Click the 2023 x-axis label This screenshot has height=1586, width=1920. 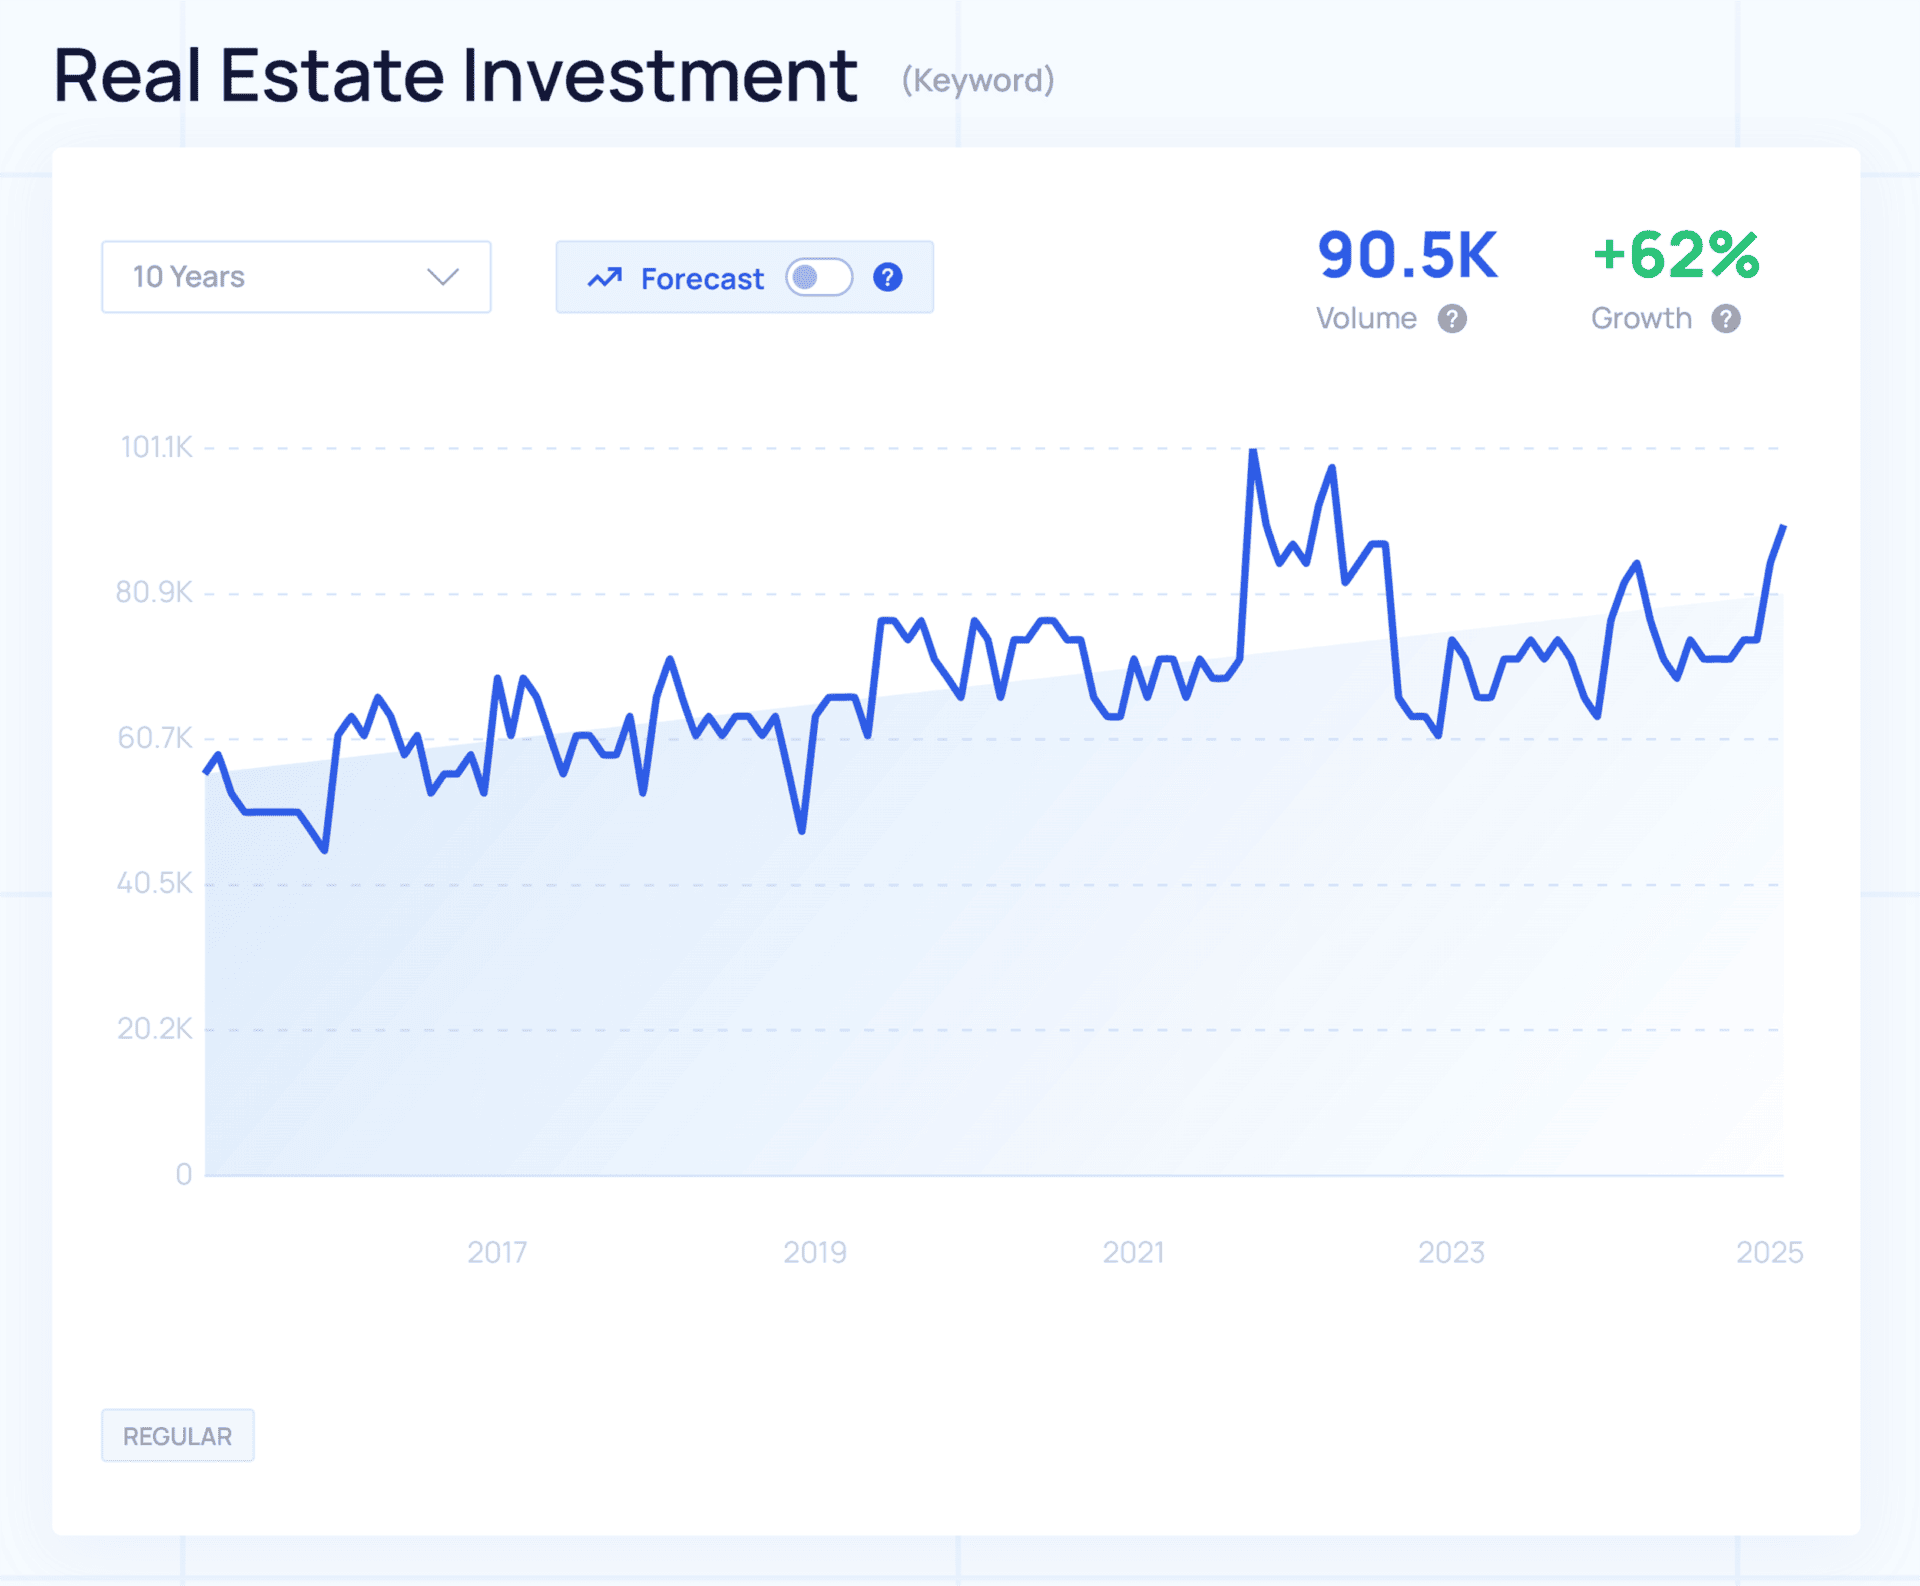1451,1252
